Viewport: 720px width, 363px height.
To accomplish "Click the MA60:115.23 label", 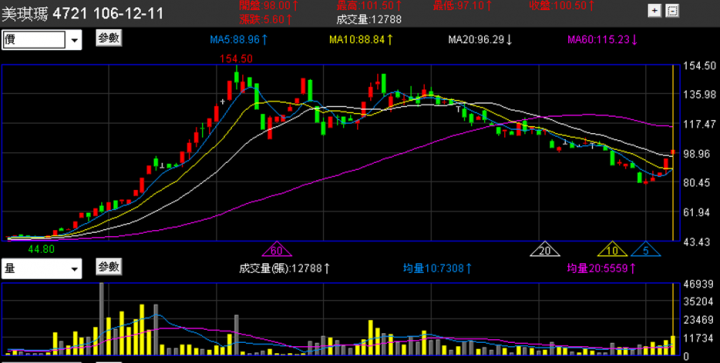I will point(602,40).
